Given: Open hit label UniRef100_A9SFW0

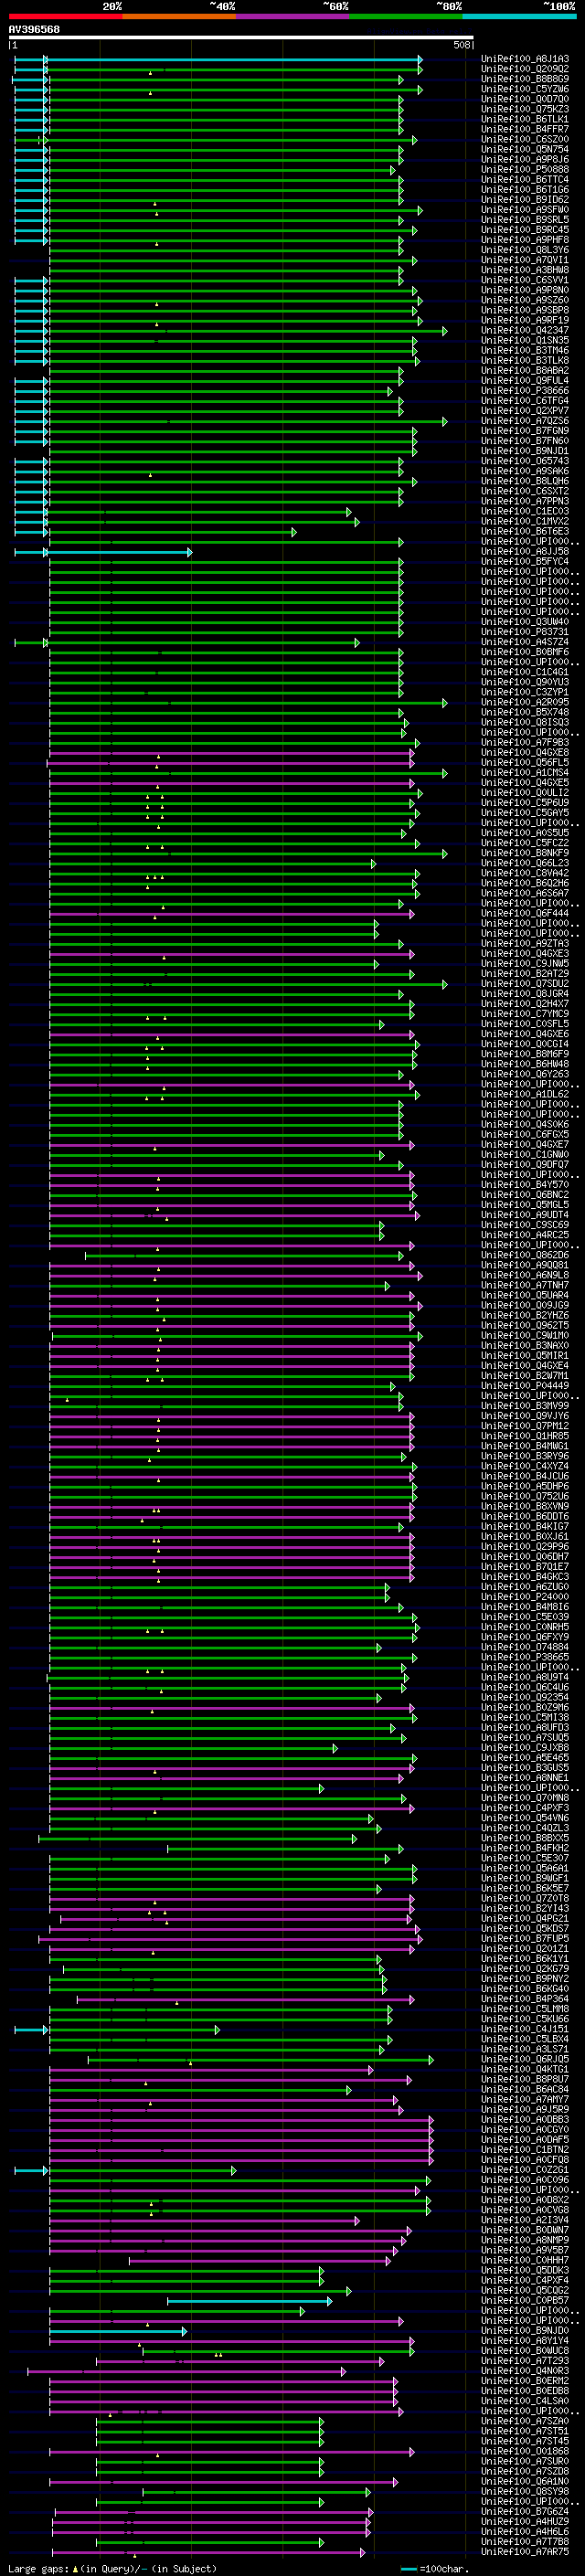Looking at the screenshot, I should [x=525, y=209].
